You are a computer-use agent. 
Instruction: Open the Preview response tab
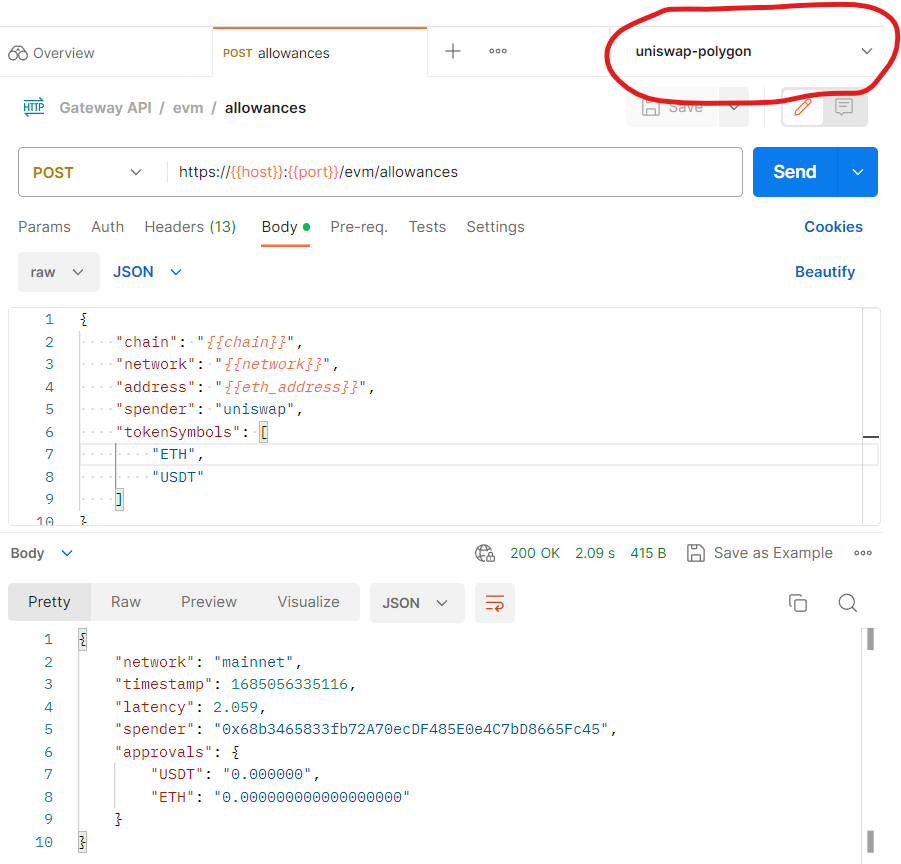pos(208,602)
